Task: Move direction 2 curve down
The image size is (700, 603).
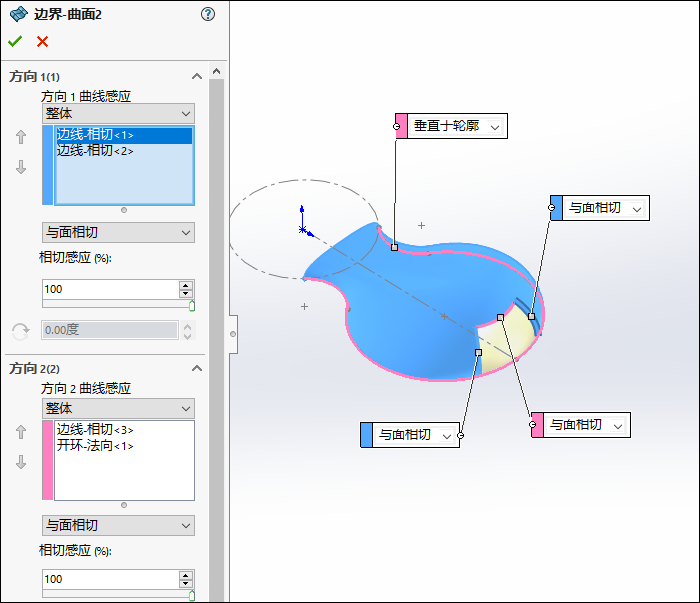Action: click(21, 462)
